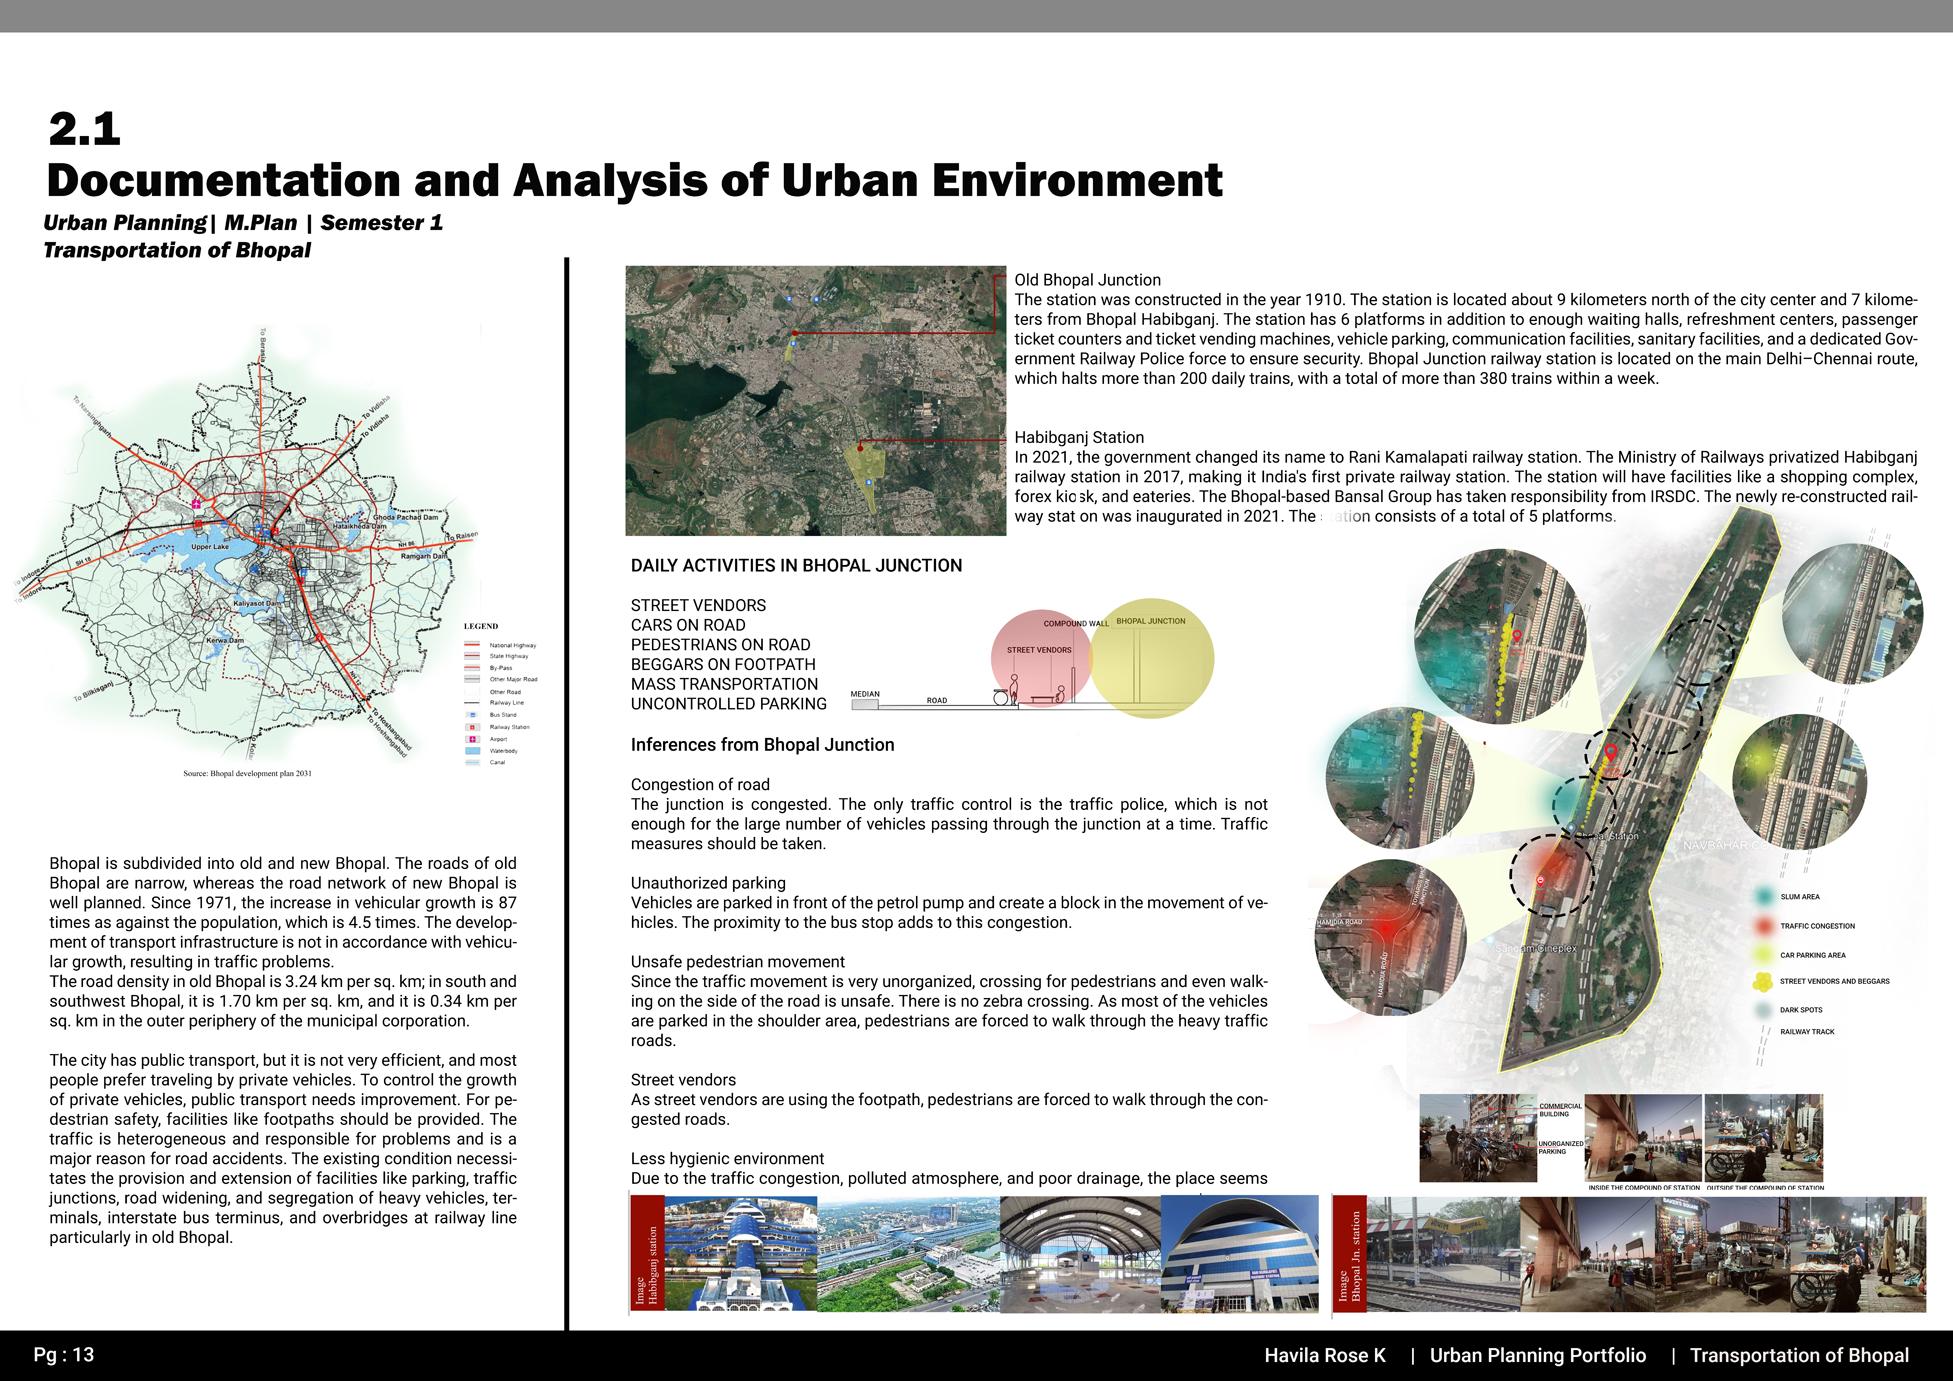Click the yellow Car Parking Area legend swatch
The width and height of the screenshot is (1953, 1381).
1764,955
